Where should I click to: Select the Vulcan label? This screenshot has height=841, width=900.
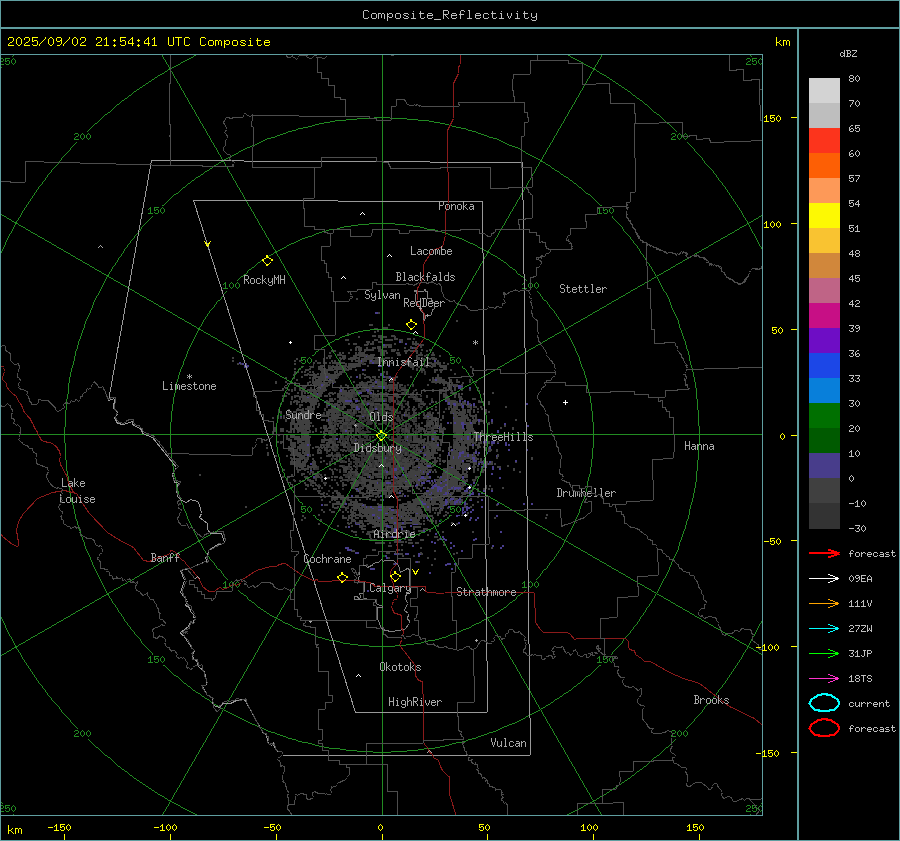(x=509, y=743)
